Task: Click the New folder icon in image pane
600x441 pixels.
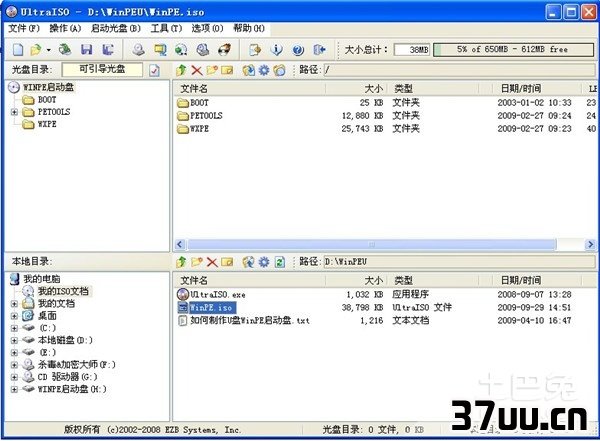Action: click(212, 70)
